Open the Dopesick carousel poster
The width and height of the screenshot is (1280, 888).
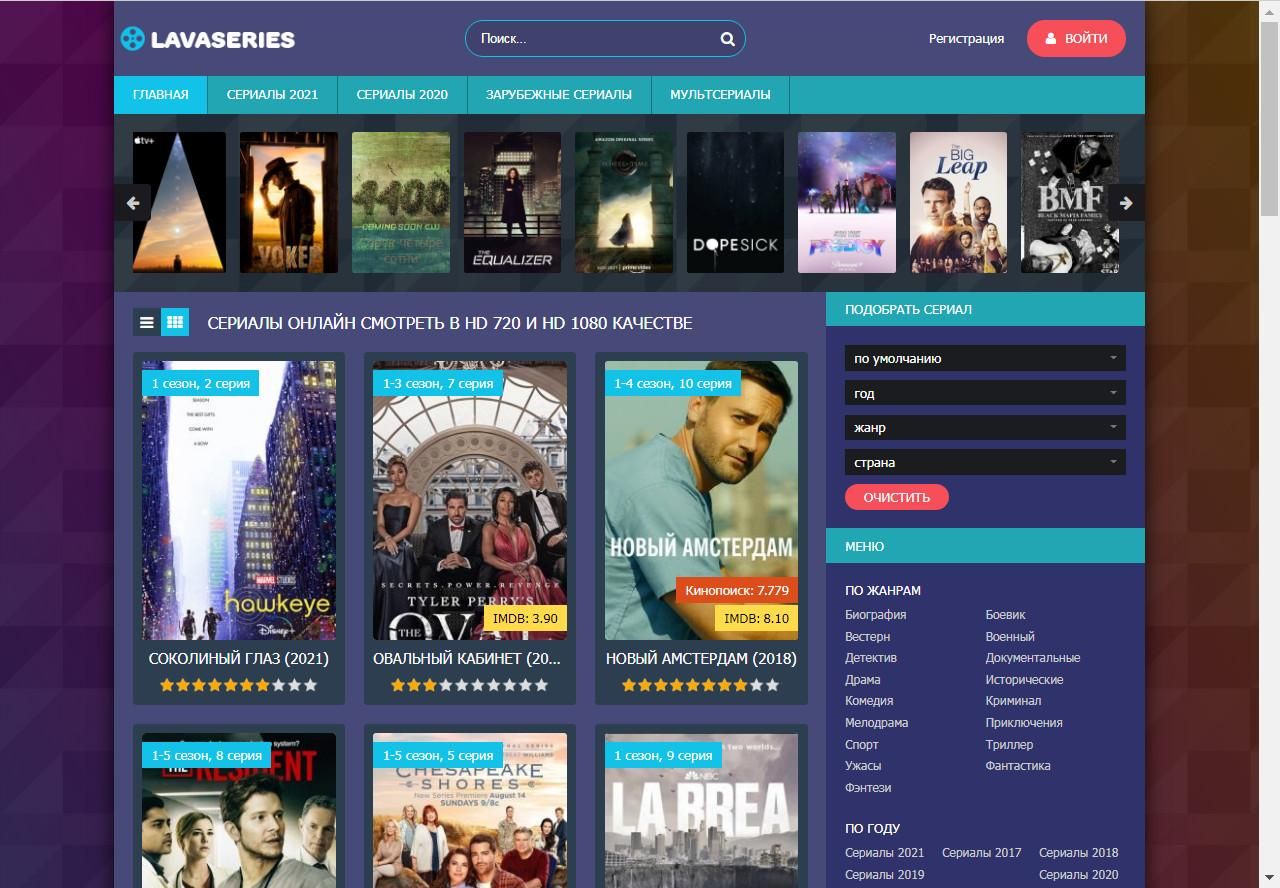[x=735, y=203]
